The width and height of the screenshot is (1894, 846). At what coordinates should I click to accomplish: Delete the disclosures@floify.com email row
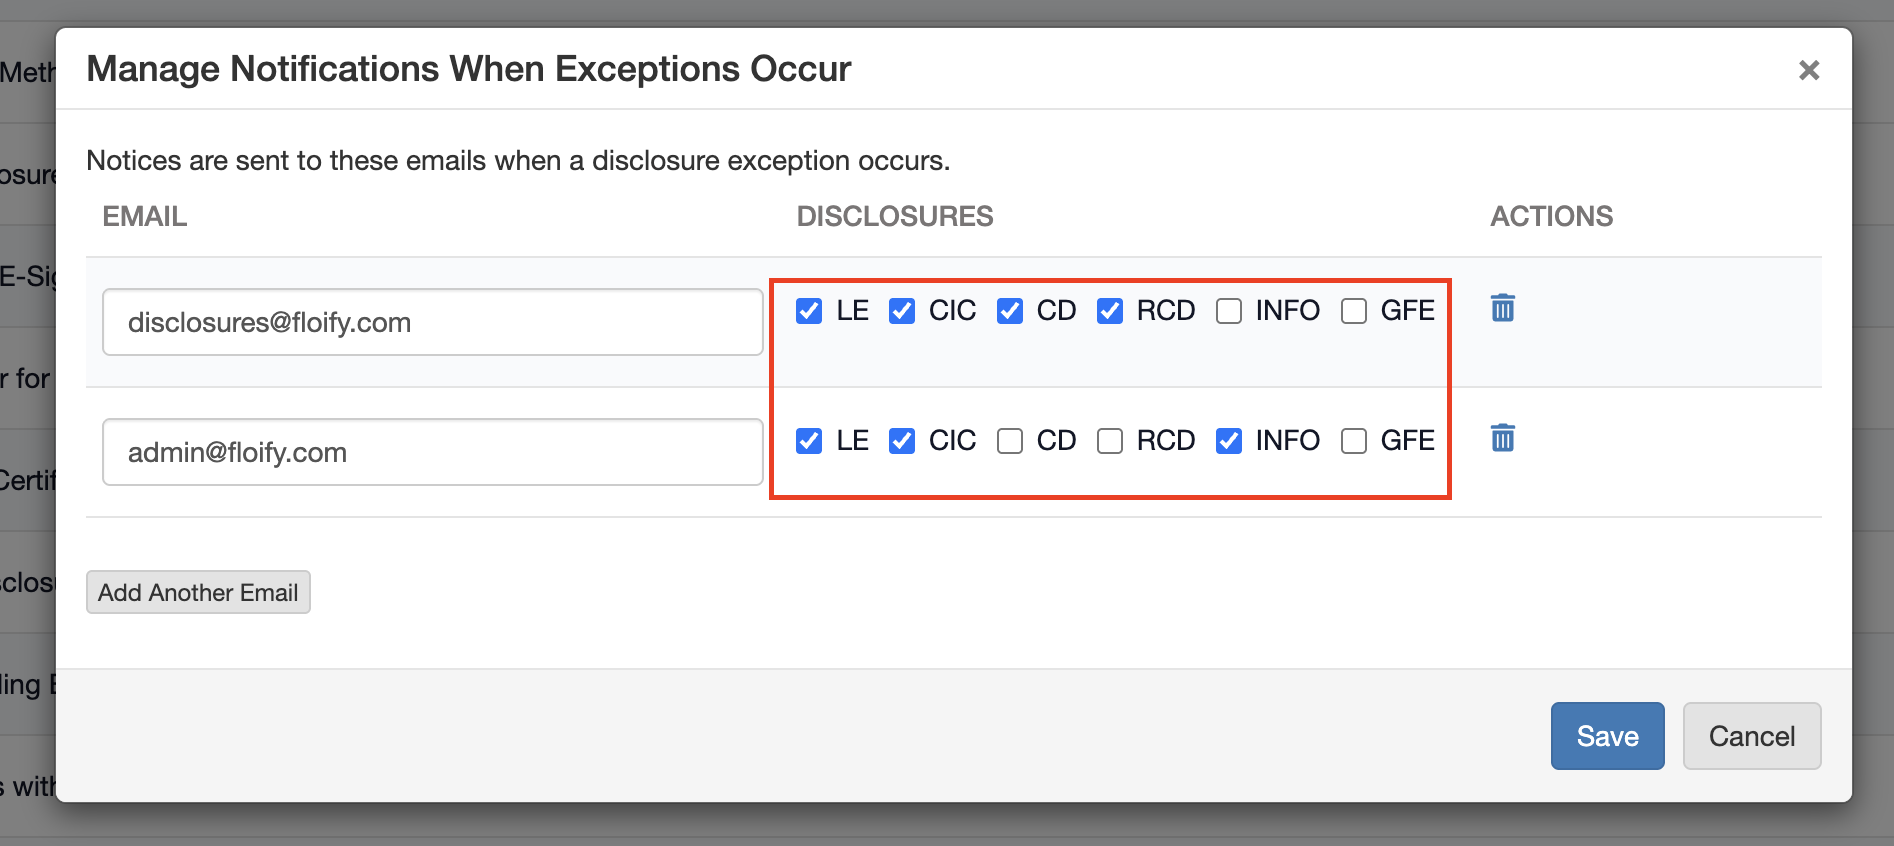1502,308
